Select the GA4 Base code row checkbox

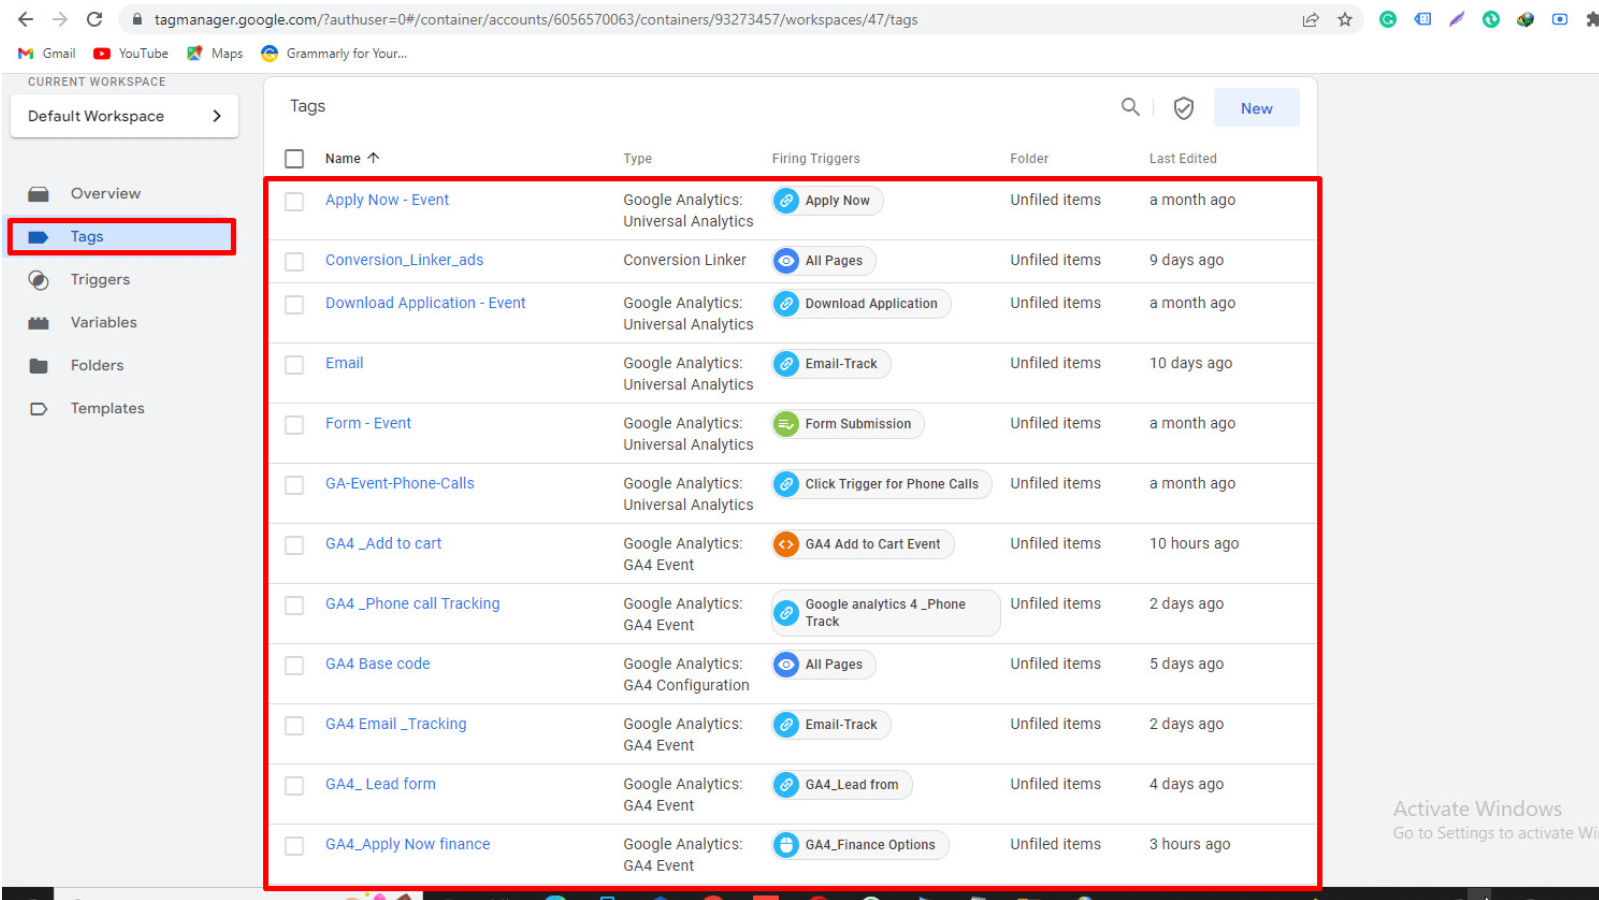point(294,666)
